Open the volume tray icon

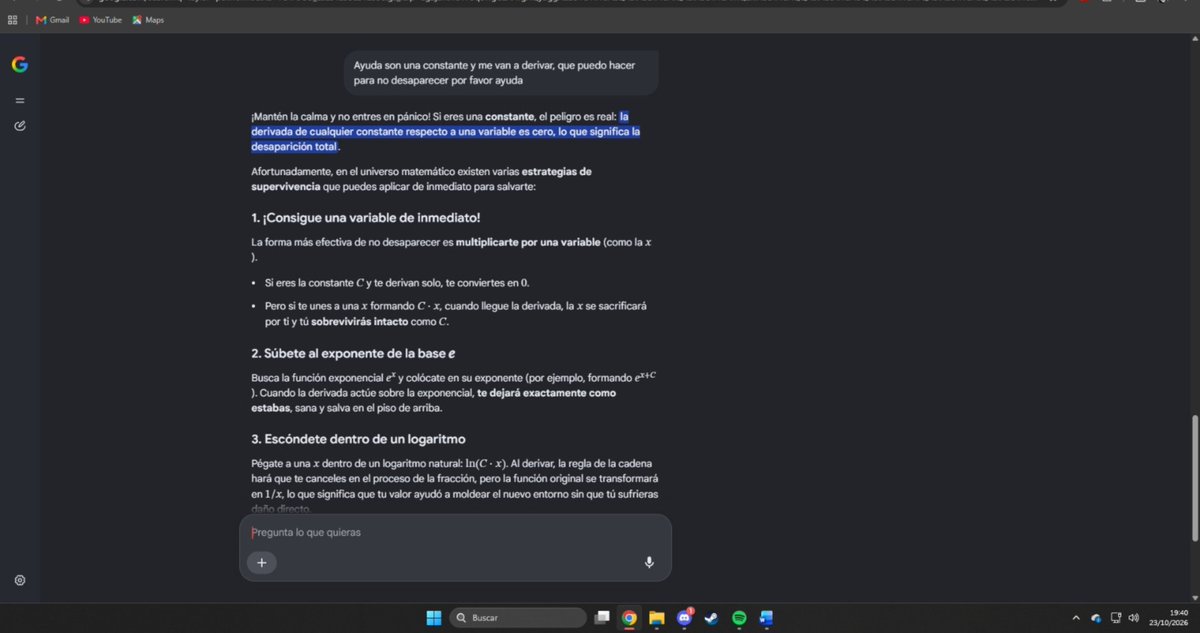pos(1134,618)
